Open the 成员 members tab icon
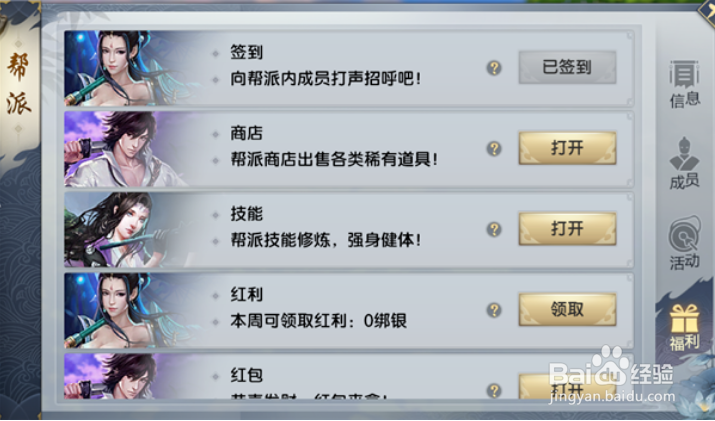 (684, 163)
